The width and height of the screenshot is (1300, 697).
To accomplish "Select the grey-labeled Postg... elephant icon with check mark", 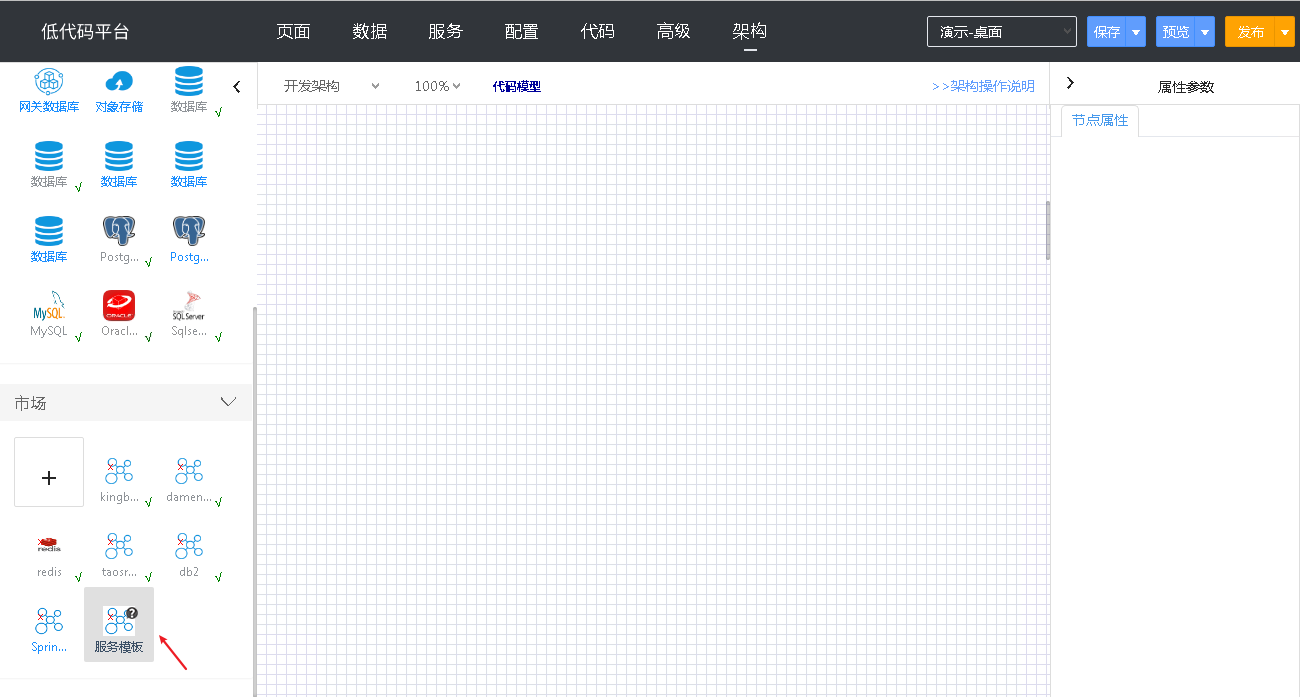I will click(x=119, y=231).
